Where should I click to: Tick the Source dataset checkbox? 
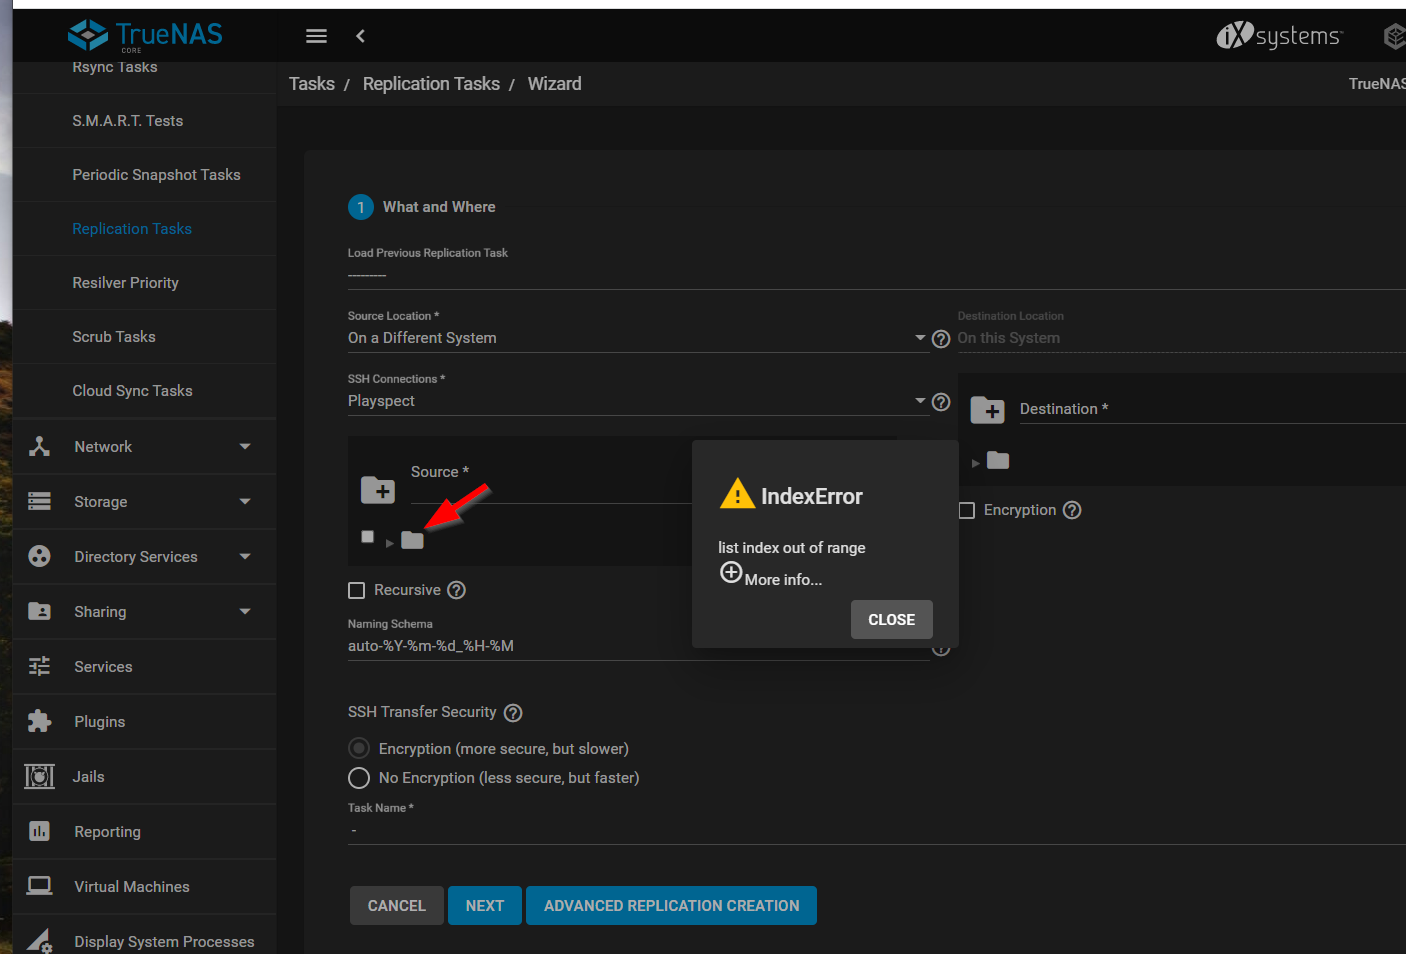click(367, 537)
